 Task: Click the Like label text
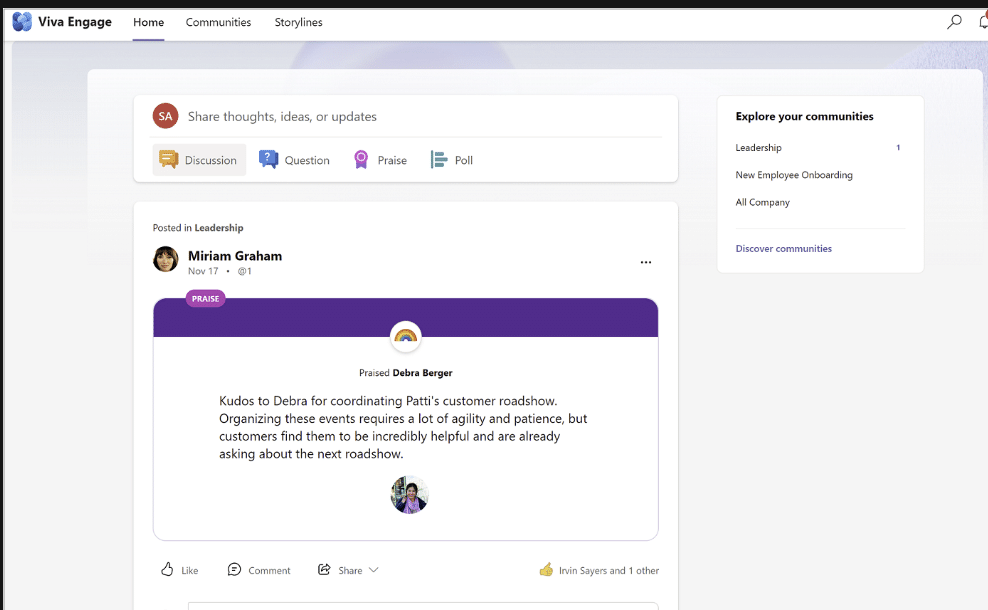coord(190,570)
